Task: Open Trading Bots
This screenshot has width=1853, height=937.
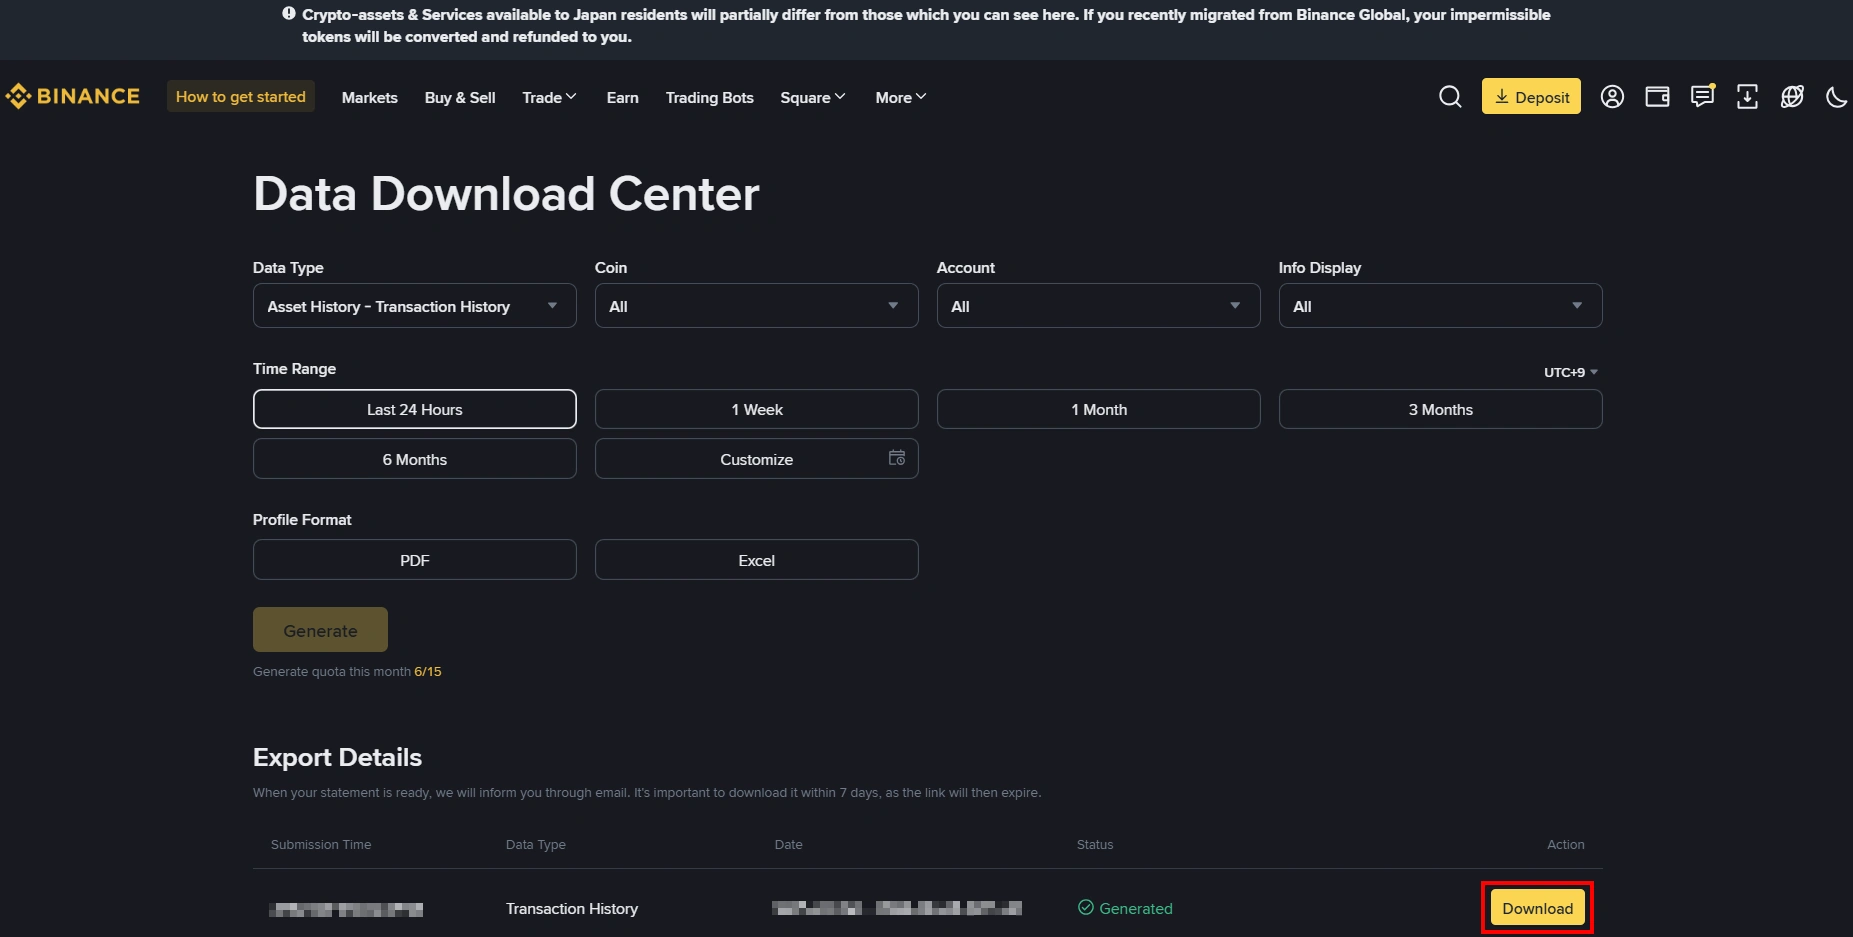Action: coord(710,97)
